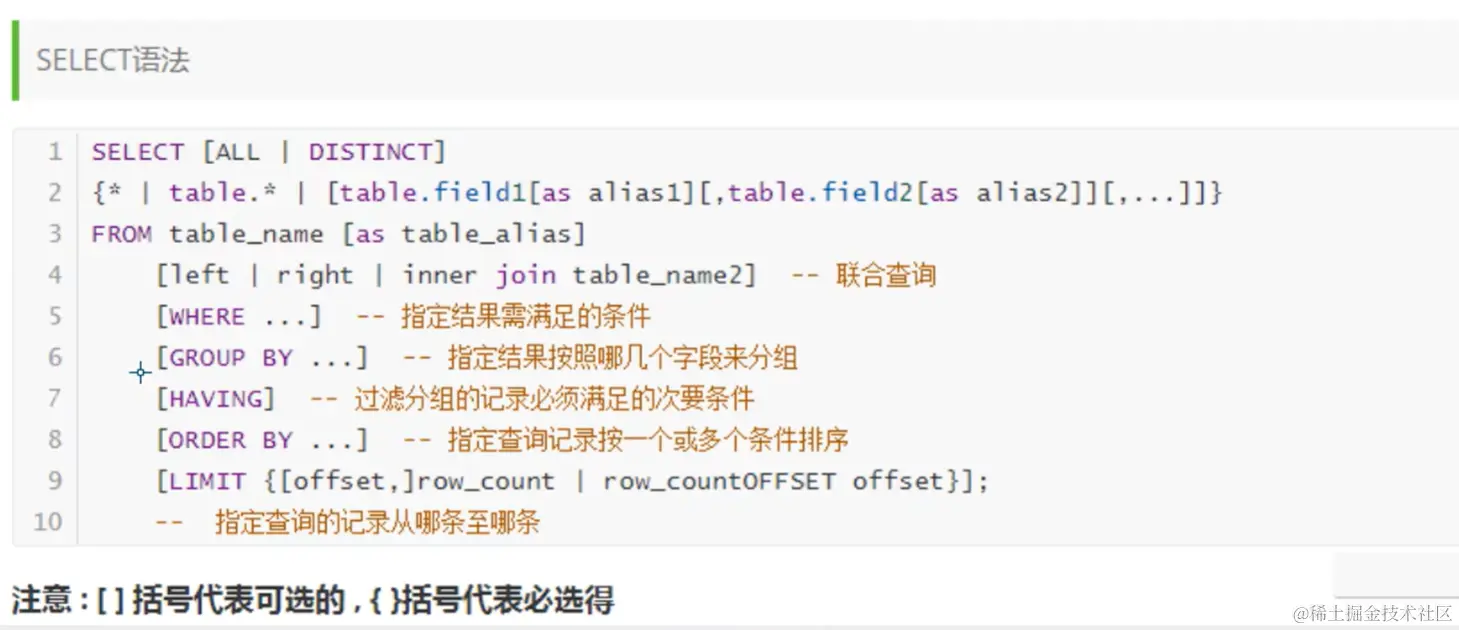
Task: Click the green bar beside the heading
Action: click(x=16, y=61)
